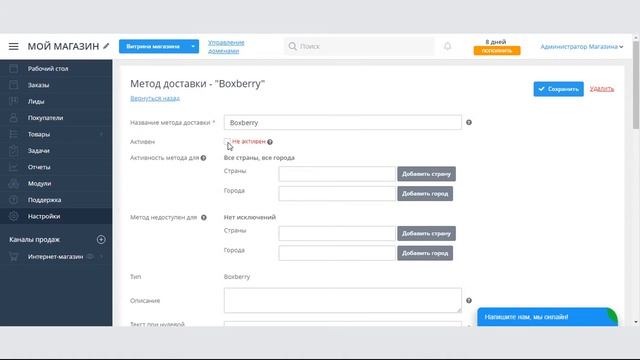Open Покупатели in sidebar

click(45, 118)
